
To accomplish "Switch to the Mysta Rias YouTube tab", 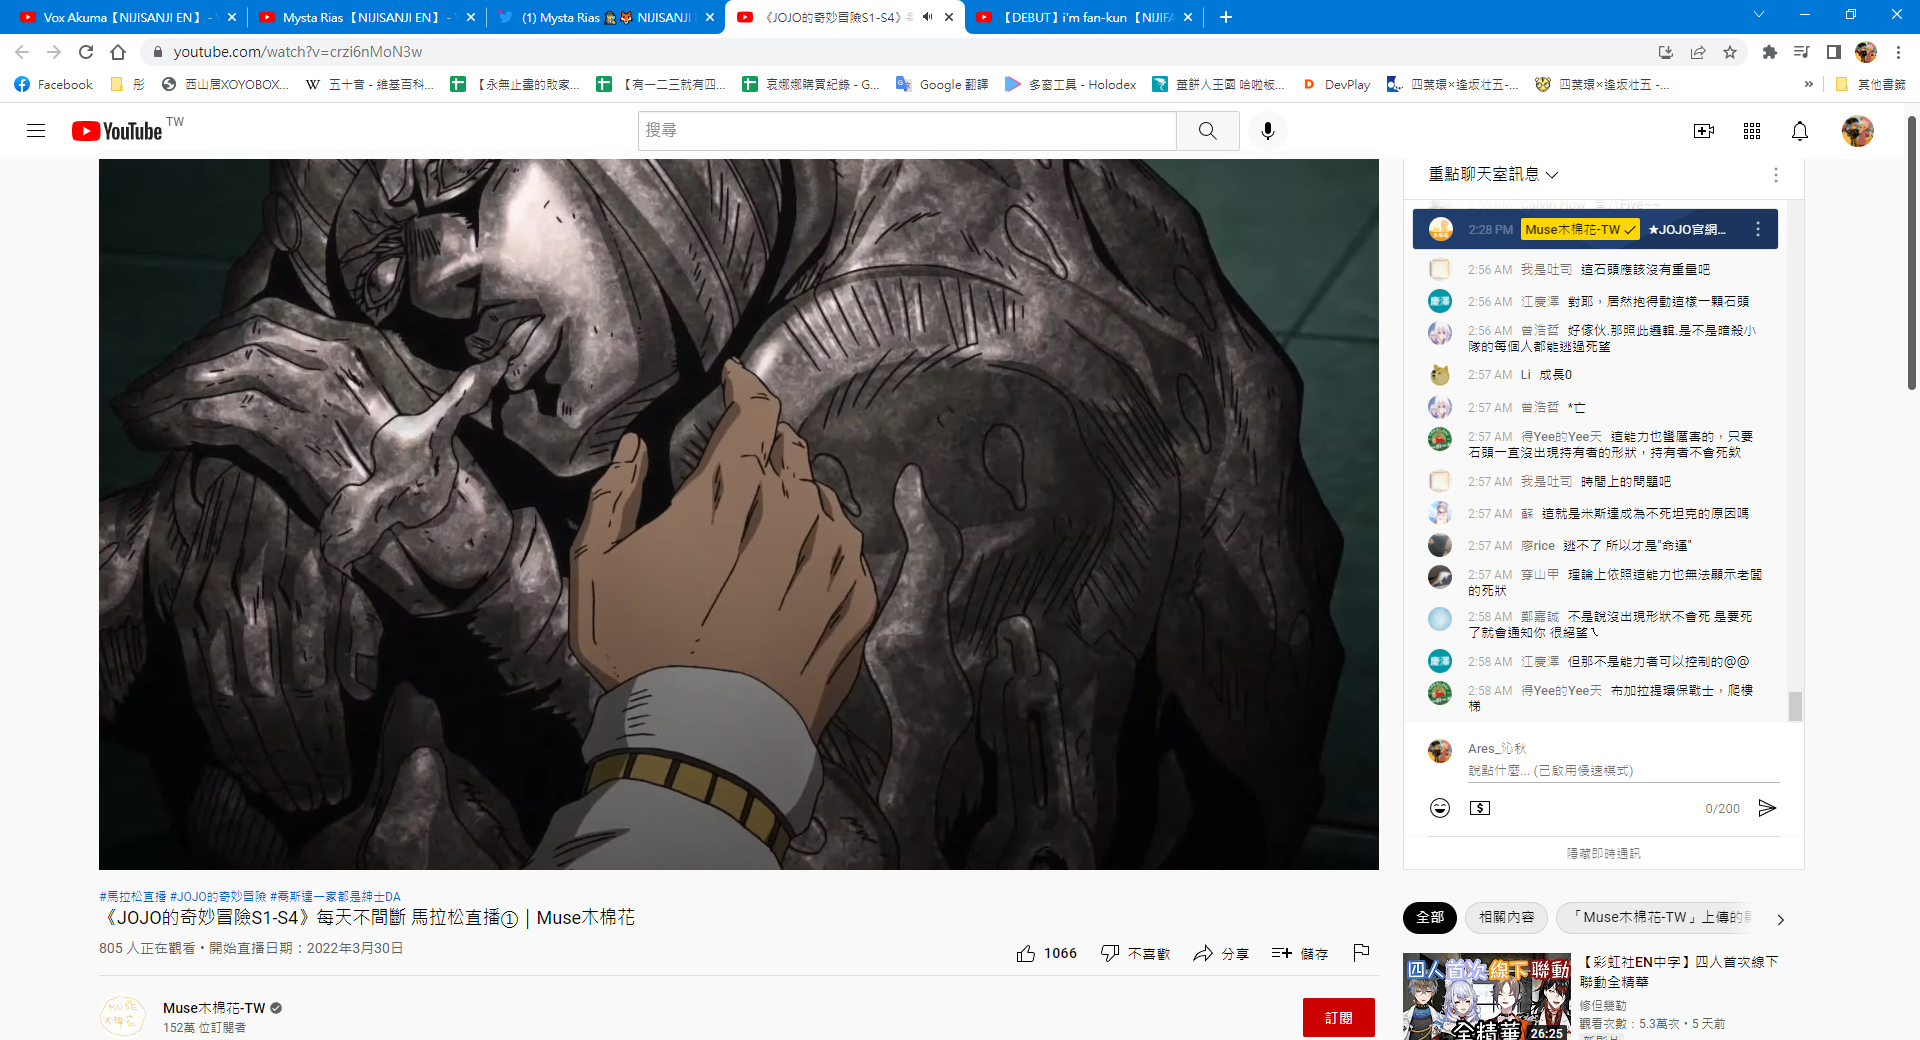I will pos(365,17).
